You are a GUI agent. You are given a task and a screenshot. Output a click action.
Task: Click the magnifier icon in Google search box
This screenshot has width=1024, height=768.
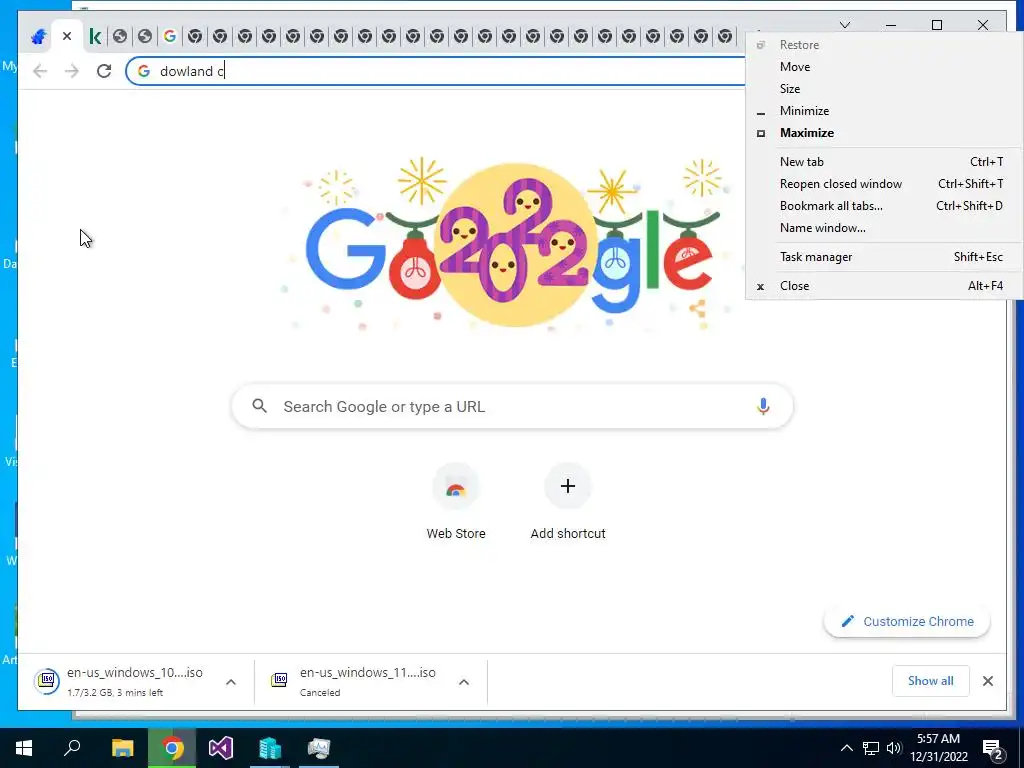tap(259, 406)
